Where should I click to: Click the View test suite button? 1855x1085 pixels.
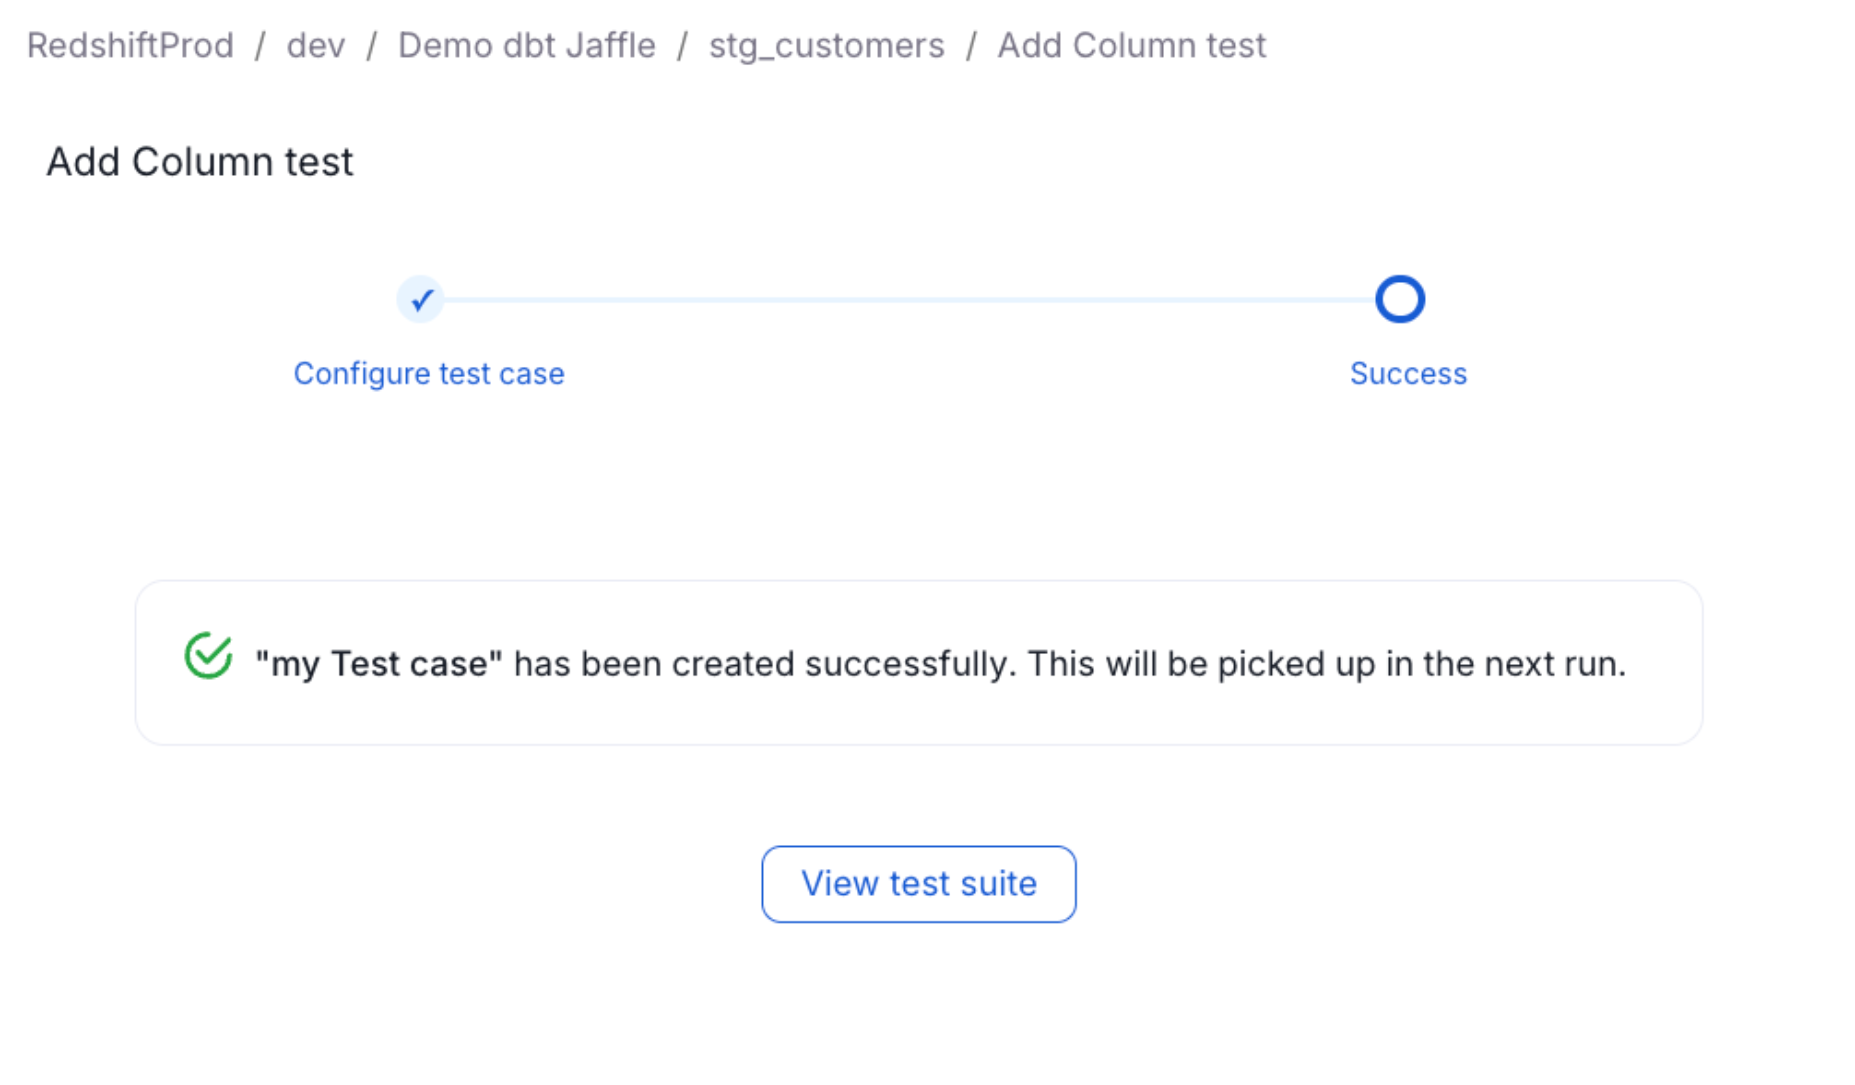pyautogui.click(x=917, y=884)
